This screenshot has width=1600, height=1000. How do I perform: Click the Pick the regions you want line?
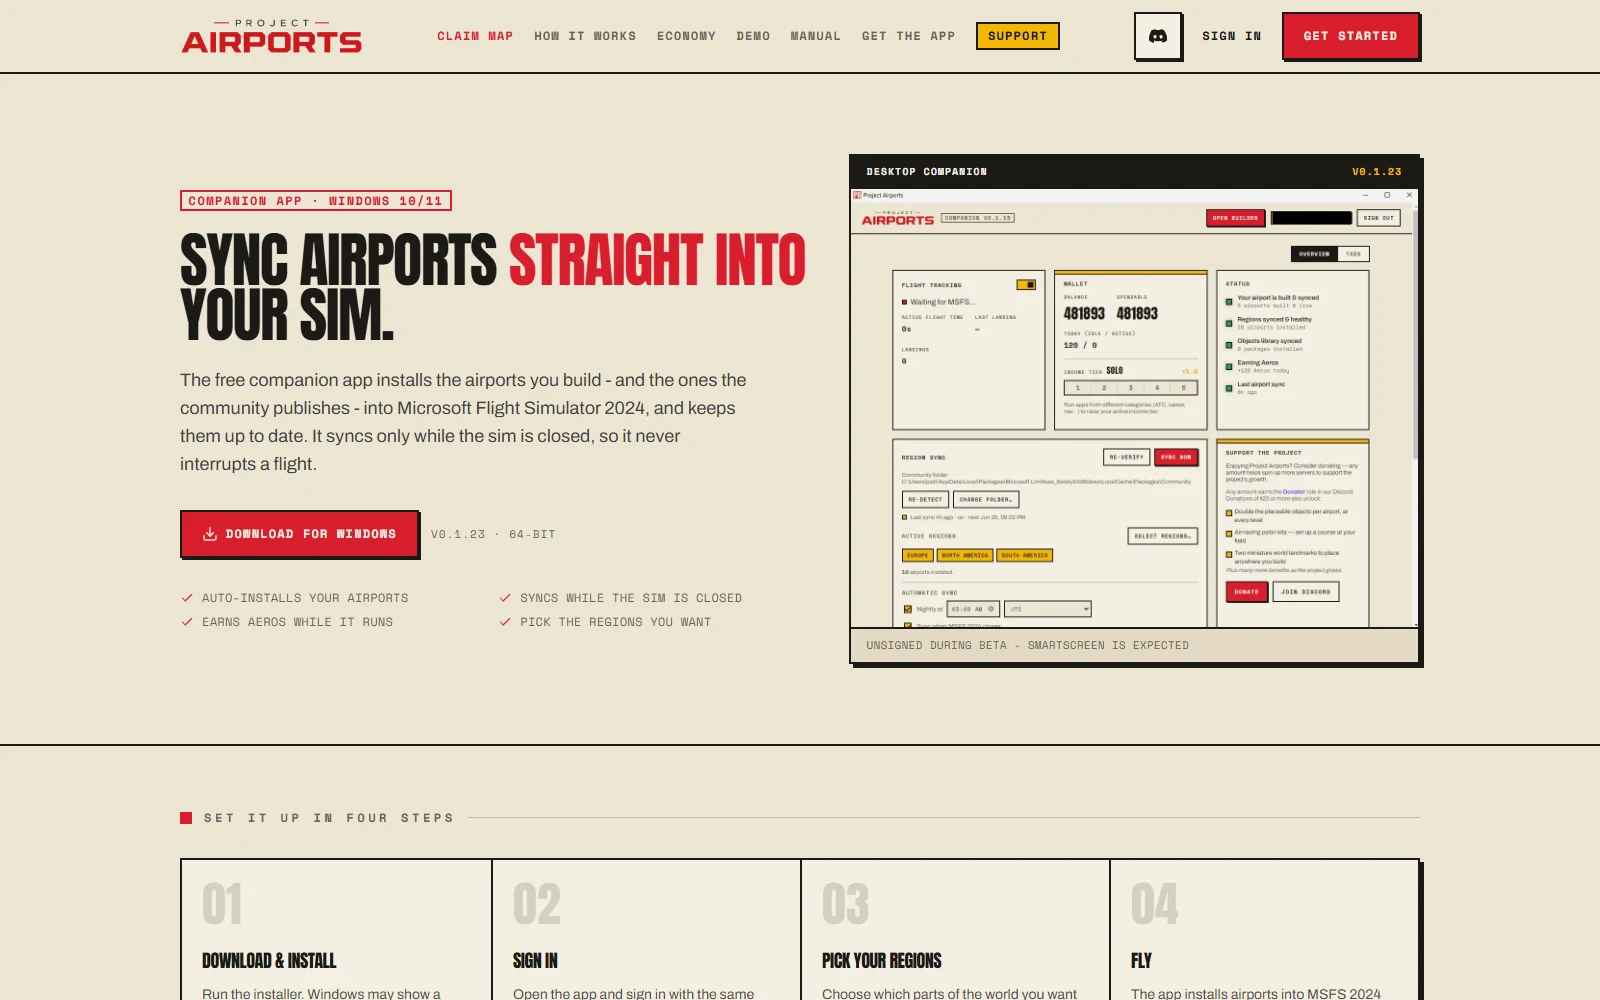(x=605, y=622)
